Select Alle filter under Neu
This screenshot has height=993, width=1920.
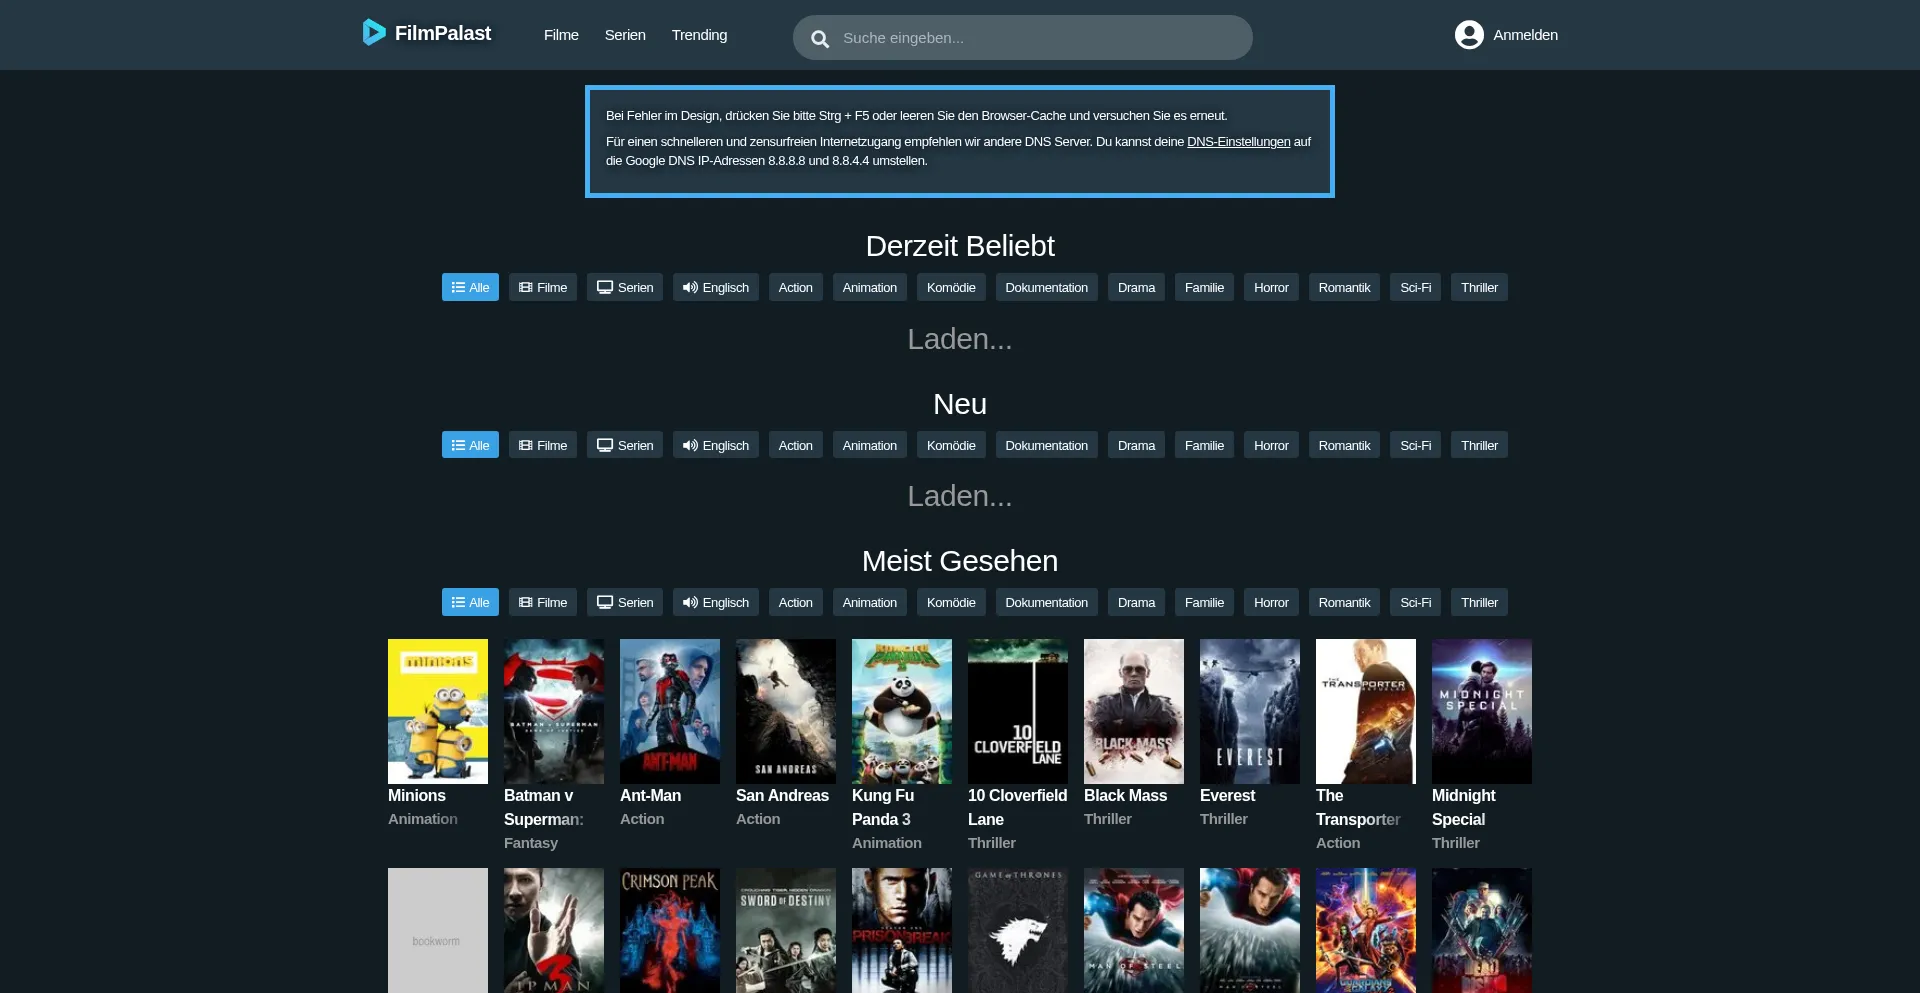pyautogui.click(x=470, y=445)
